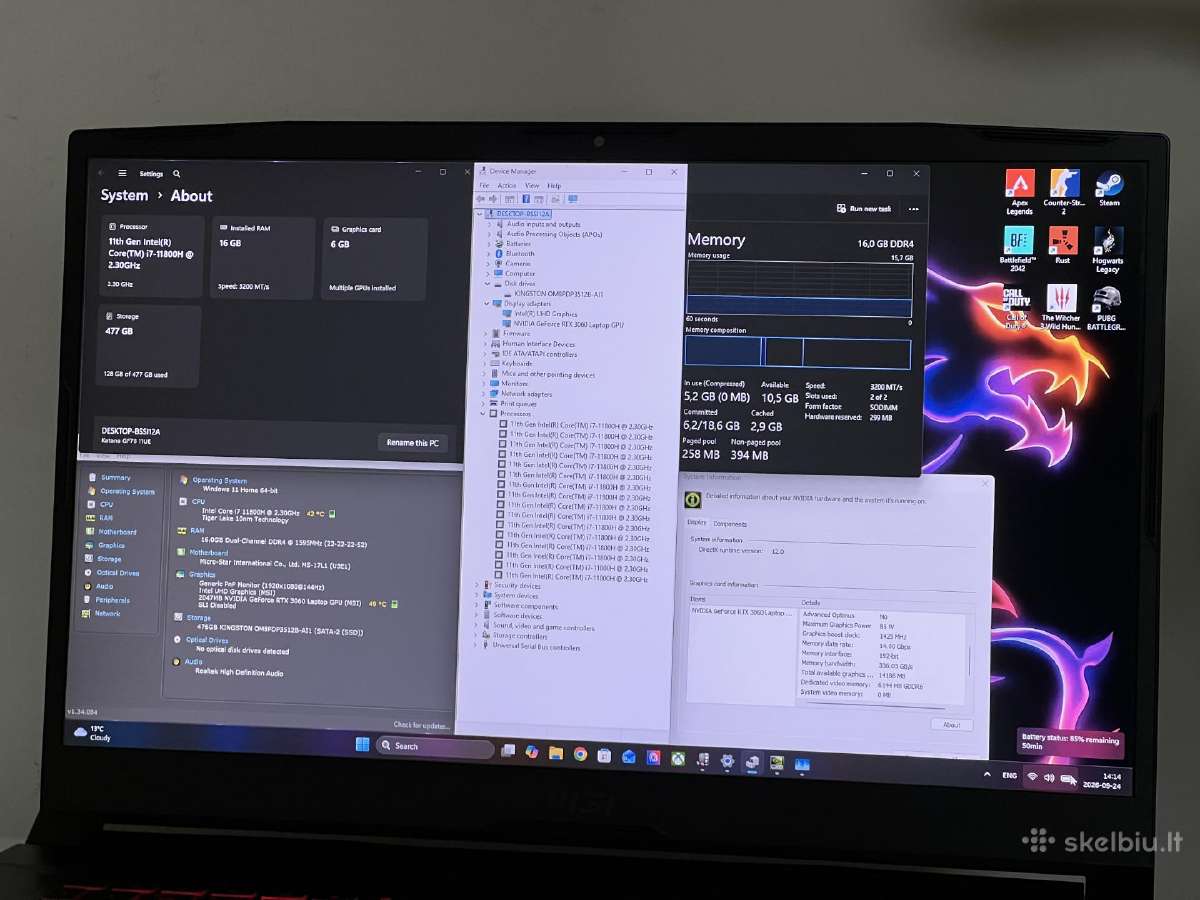Click ENG language indicator in tray
The width and height of the screenshot is (1200, 900).
pos(1009,775)
